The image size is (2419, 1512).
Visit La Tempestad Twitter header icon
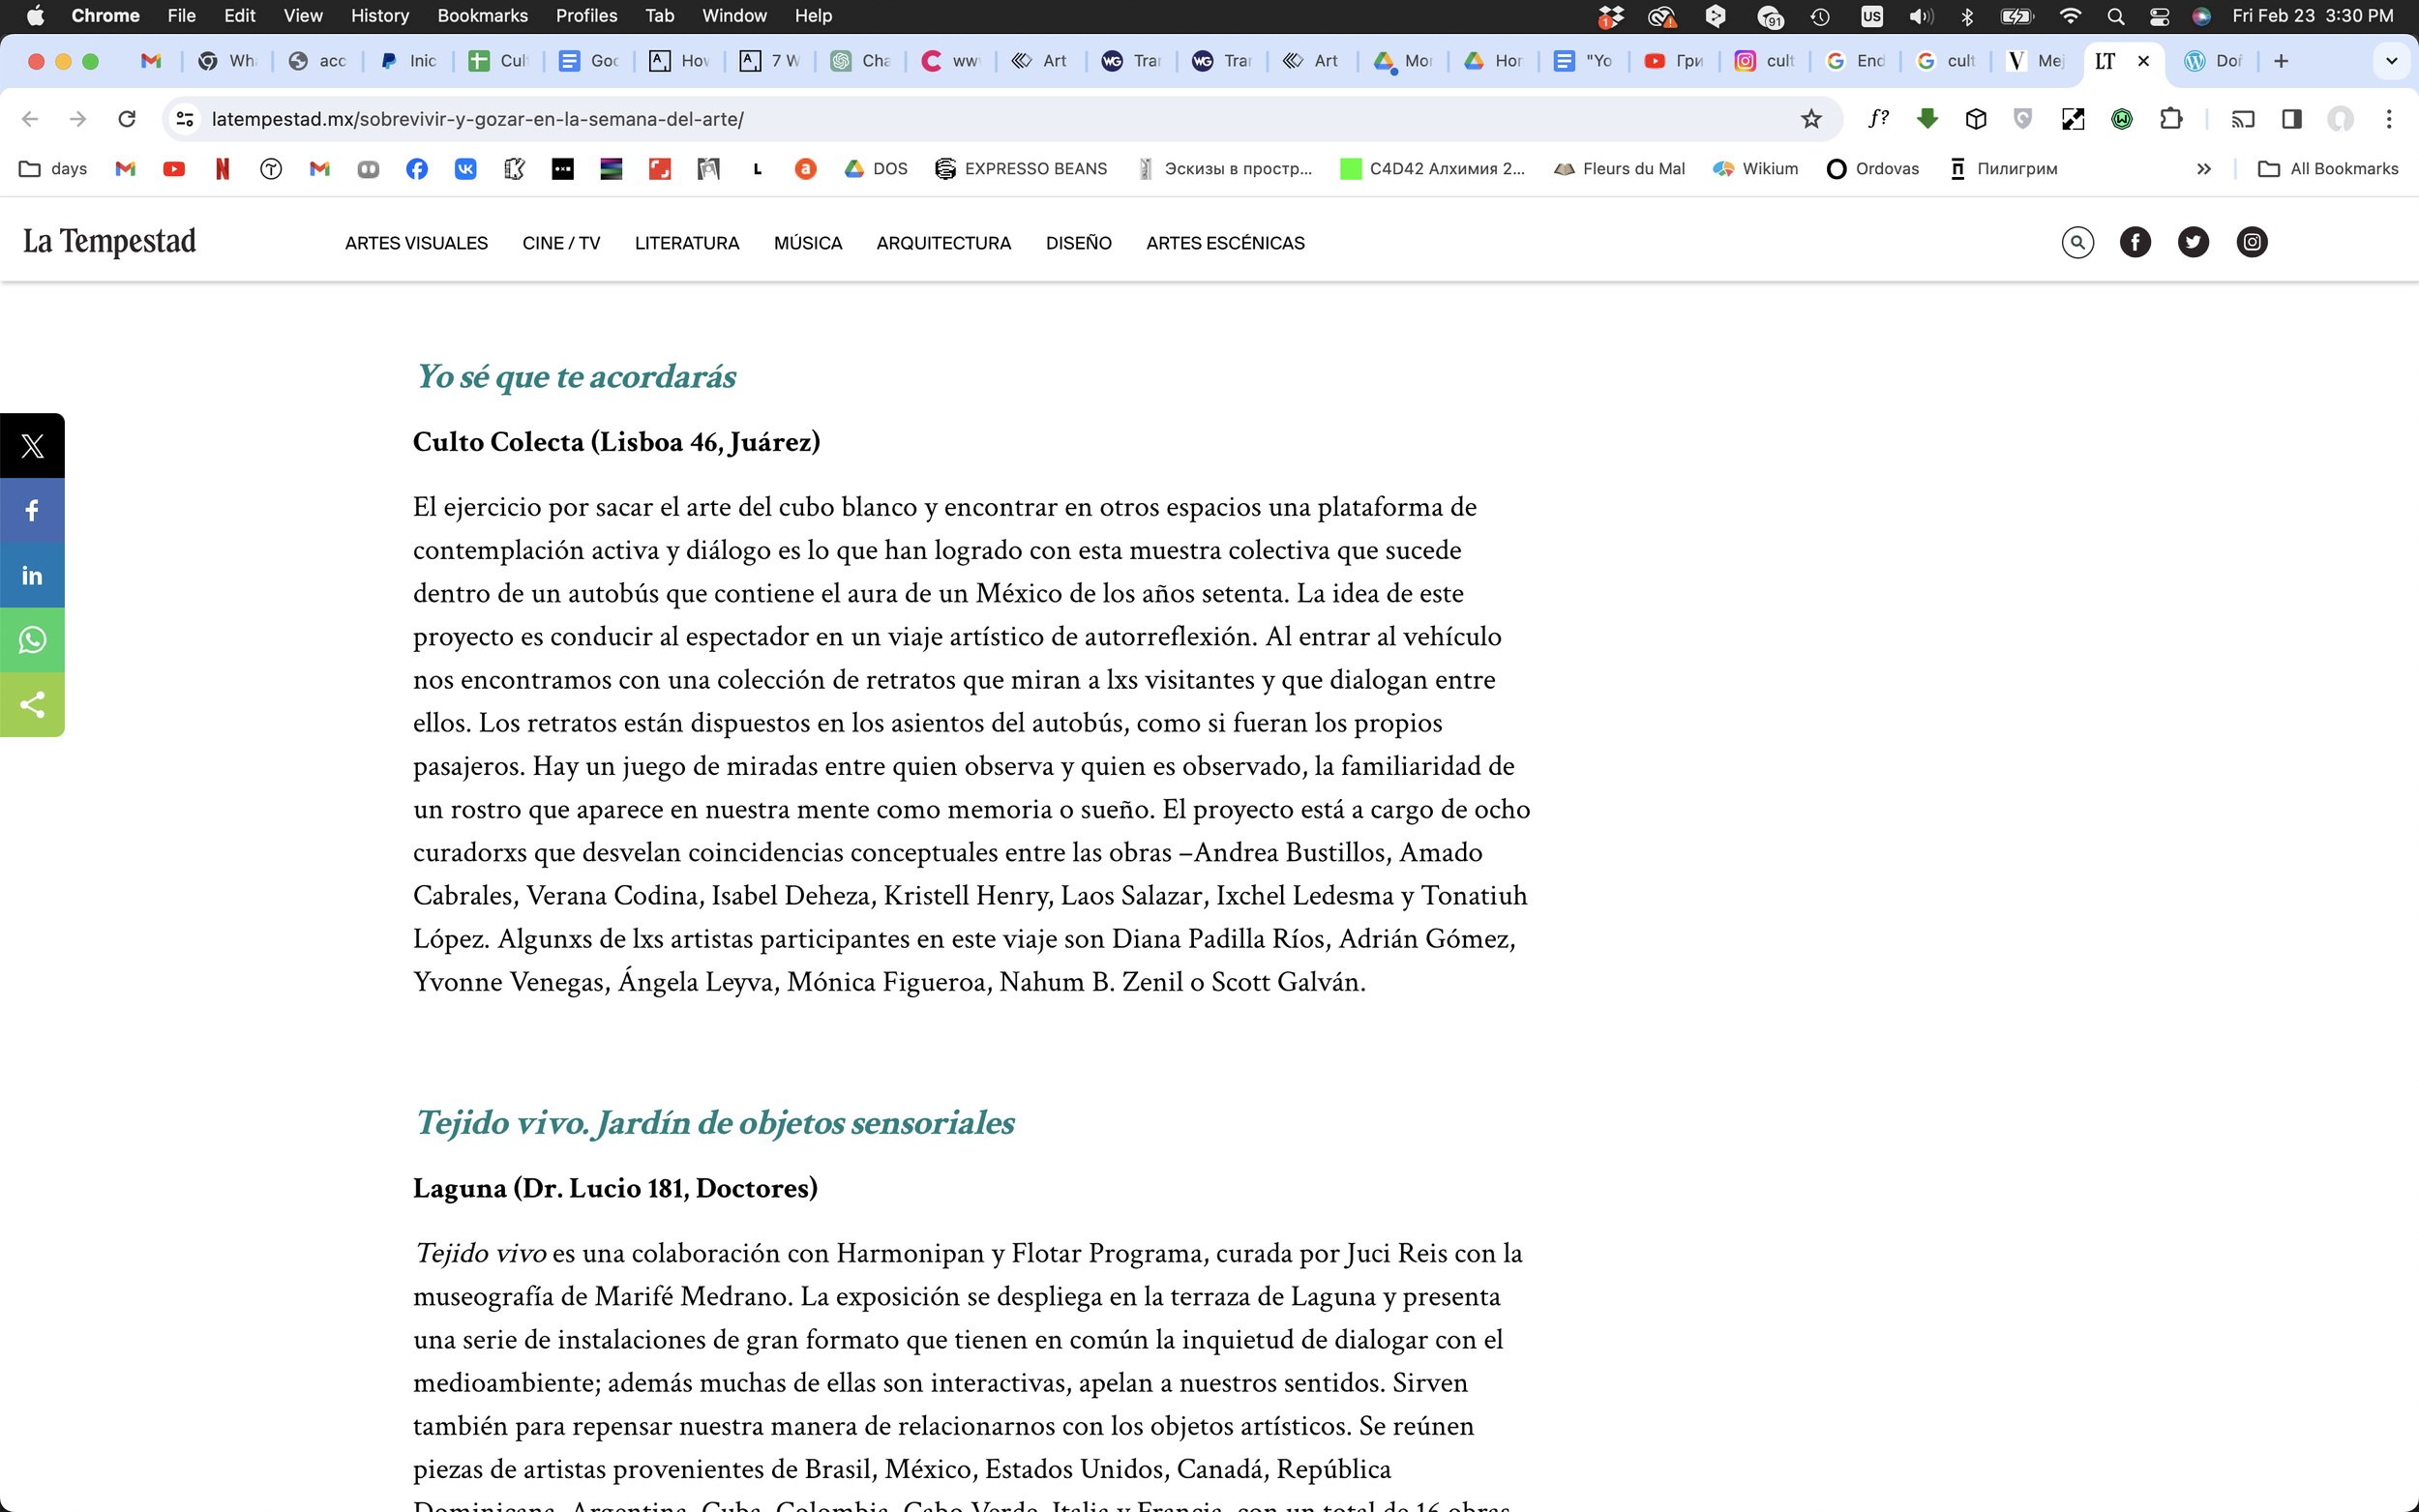click(x=2193, y=242)
